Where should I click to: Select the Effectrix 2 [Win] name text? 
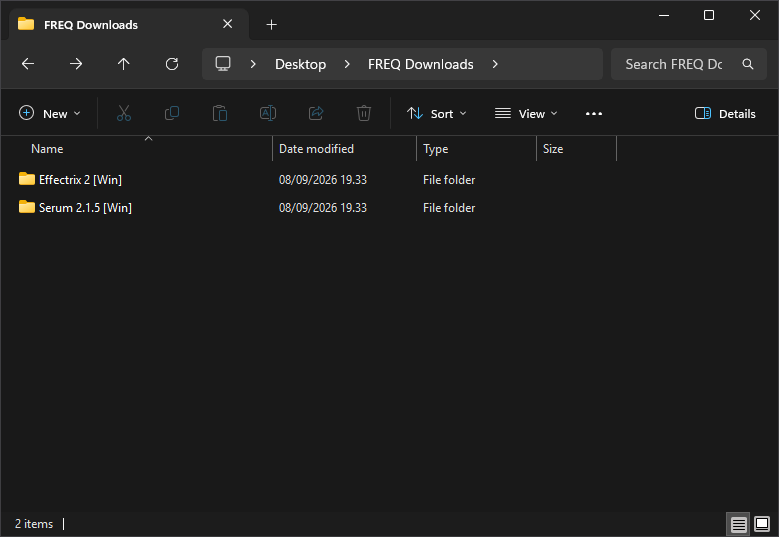pyautogui.click(x=80, y=179)
